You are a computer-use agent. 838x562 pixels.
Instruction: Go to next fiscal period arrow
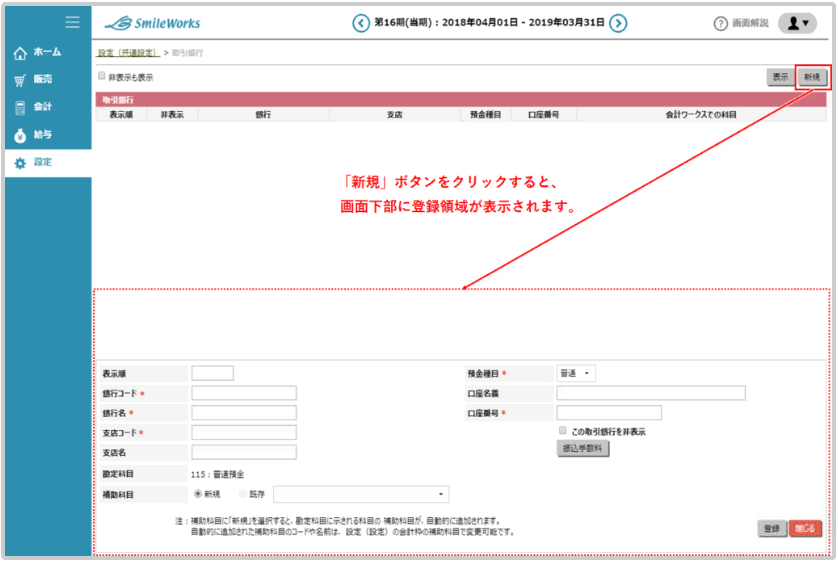[x=619, y=23]
